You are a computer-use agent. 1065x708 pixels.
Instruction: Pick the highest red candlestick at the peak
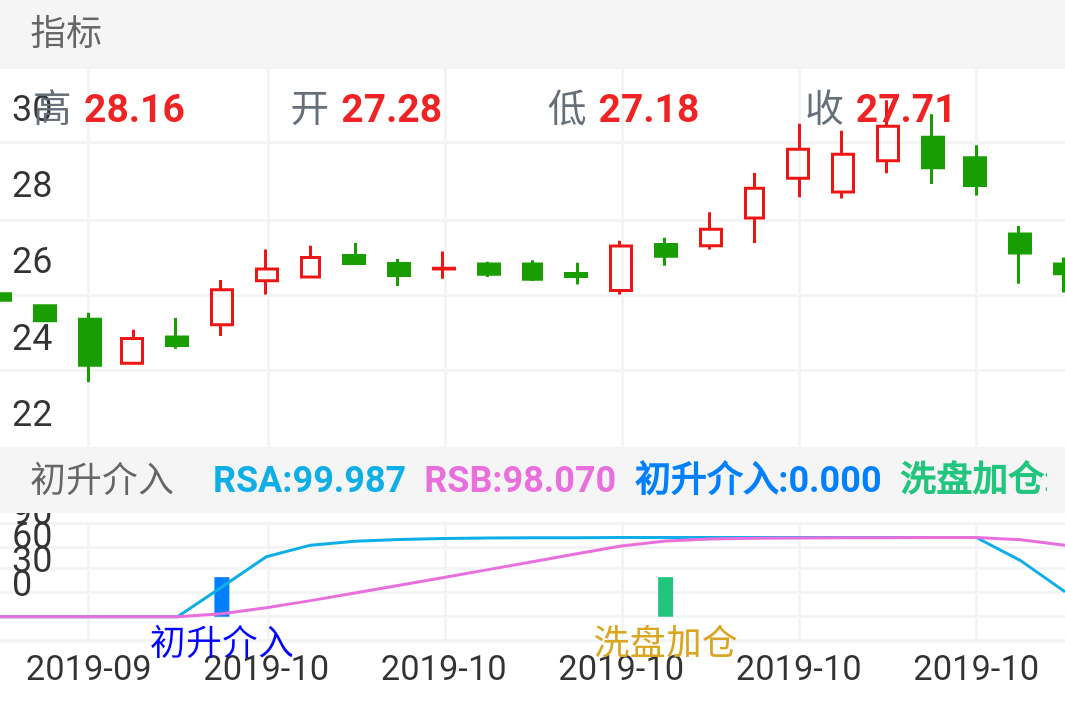[x=887, y=143]
